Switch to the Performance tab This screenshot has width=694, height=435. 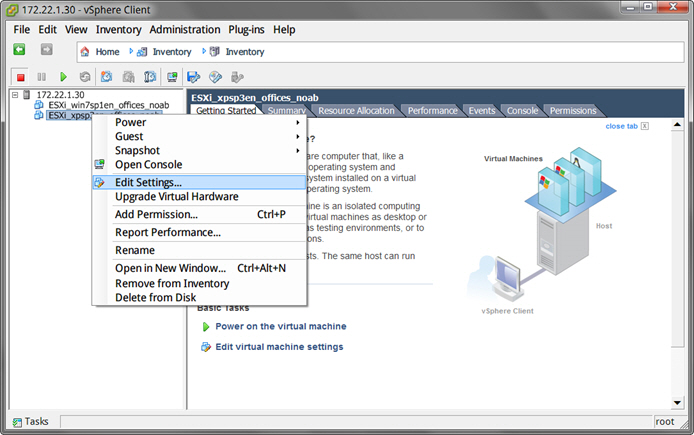coord(432,111)
